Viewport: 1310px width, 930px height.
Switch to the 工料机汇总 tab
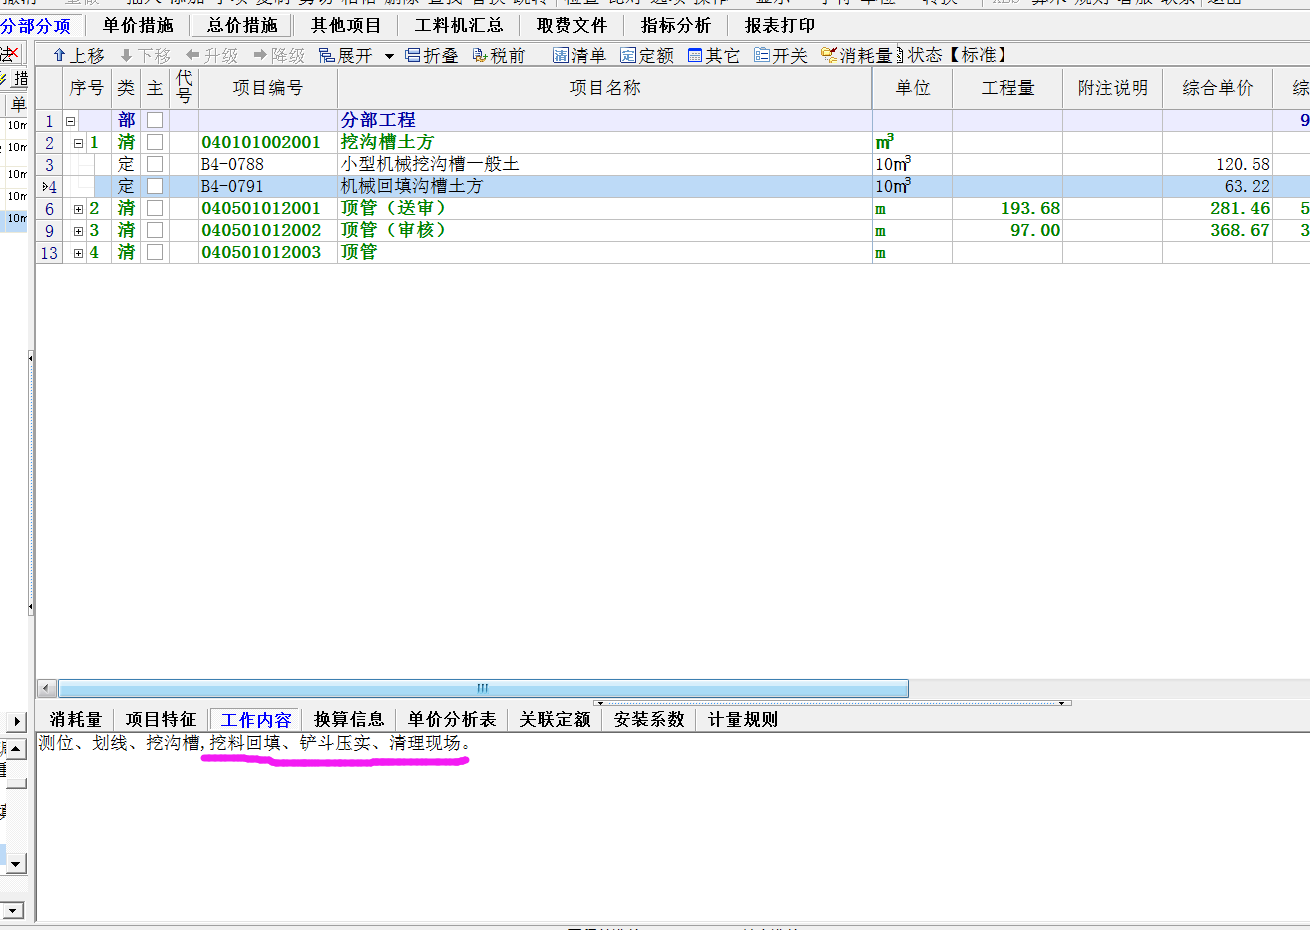(459, 25)
